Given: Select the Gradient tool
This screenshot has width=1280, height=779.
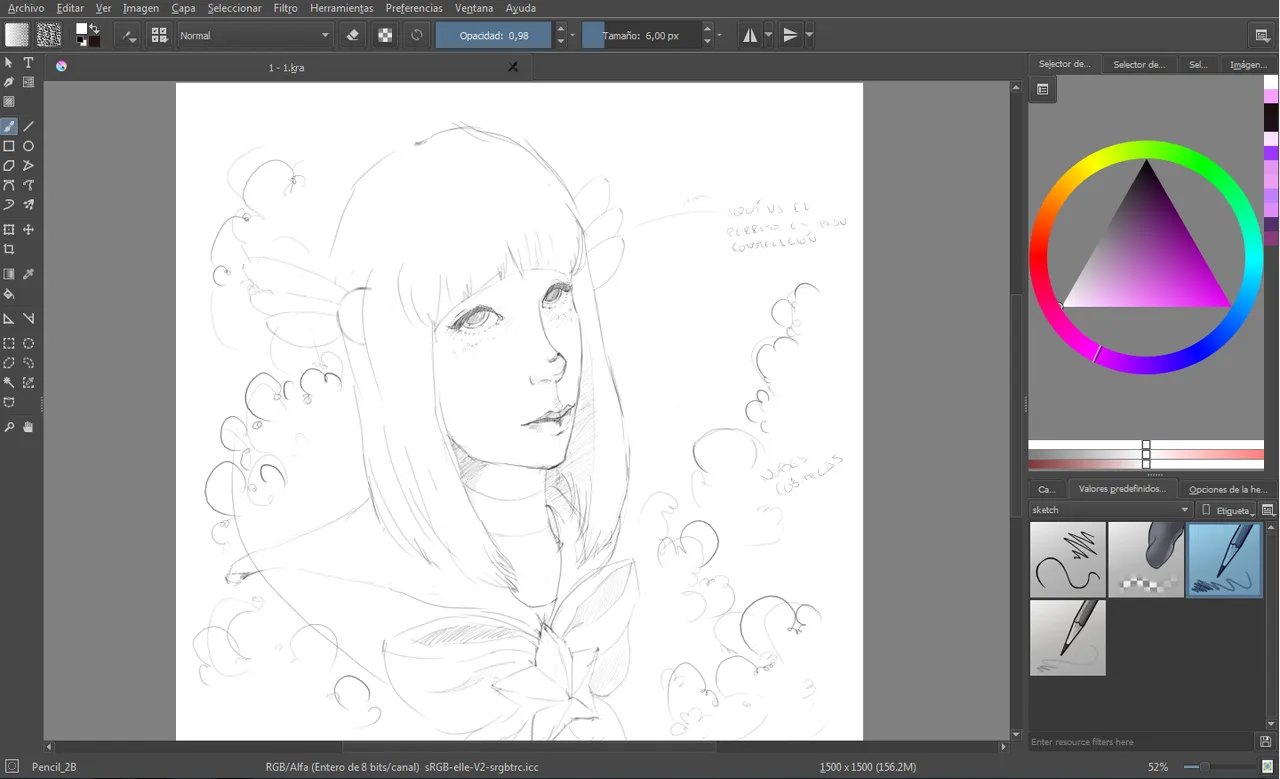Looking at the screenshot, I should point(9,274).
